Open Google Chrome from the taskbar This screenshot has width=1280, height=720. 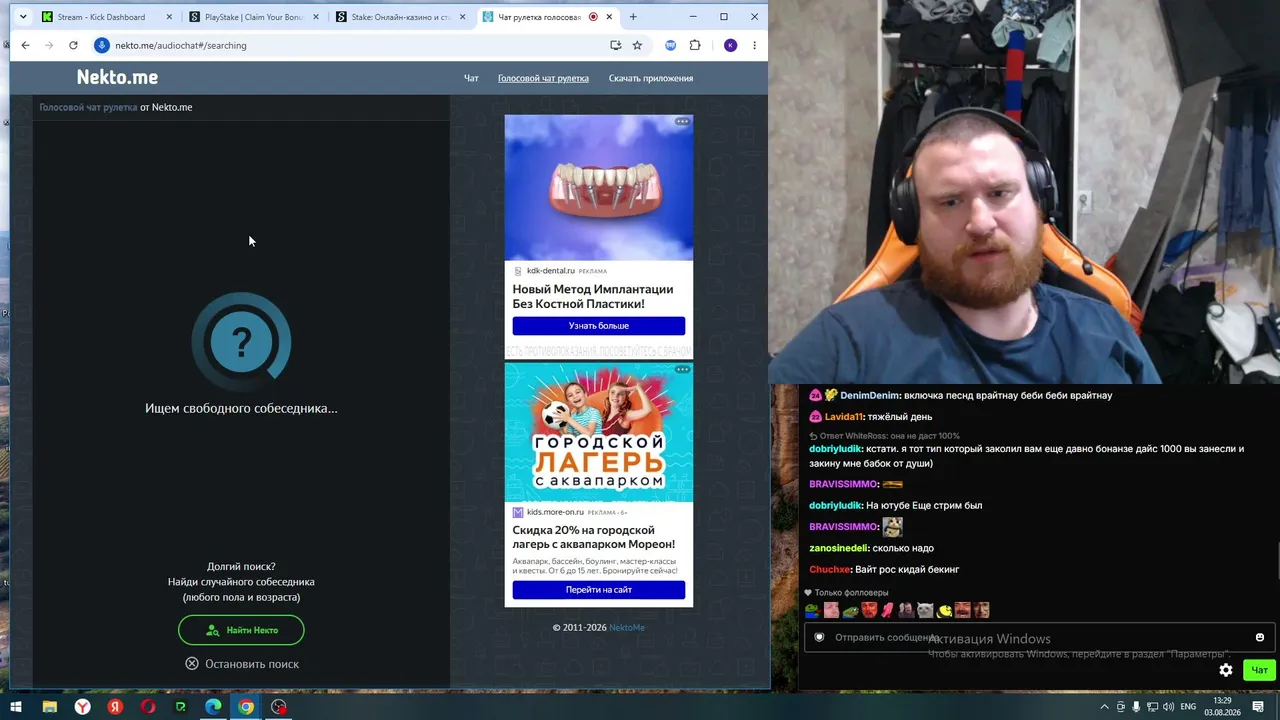tap(246, 707)
